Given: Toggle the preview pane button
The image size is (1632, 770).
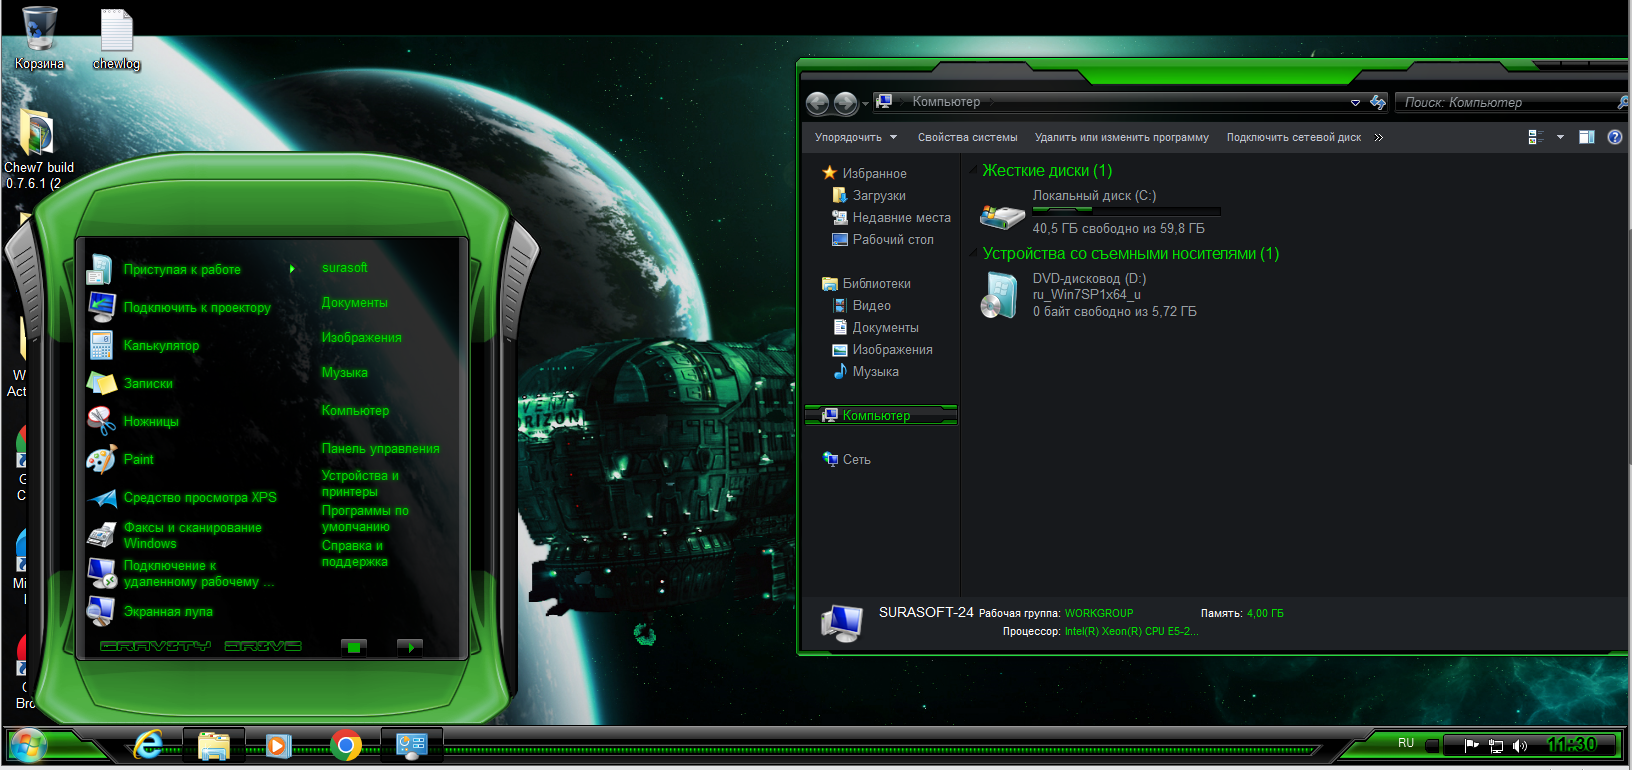Looking at the screenshot, I should pos(1586,138).
